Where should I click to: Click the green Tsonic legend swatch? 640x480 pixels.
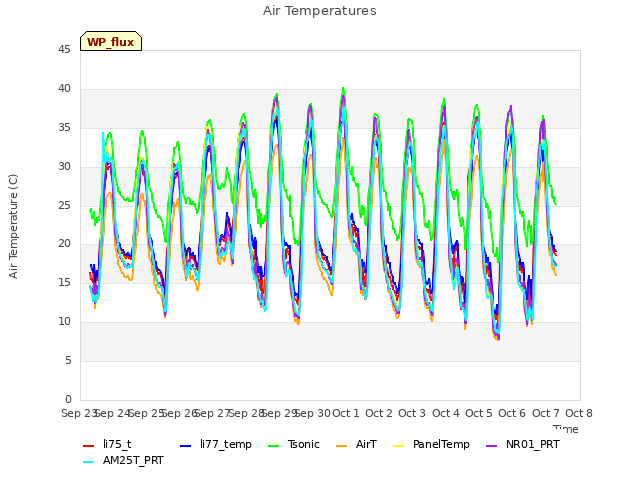coord(273,446)
